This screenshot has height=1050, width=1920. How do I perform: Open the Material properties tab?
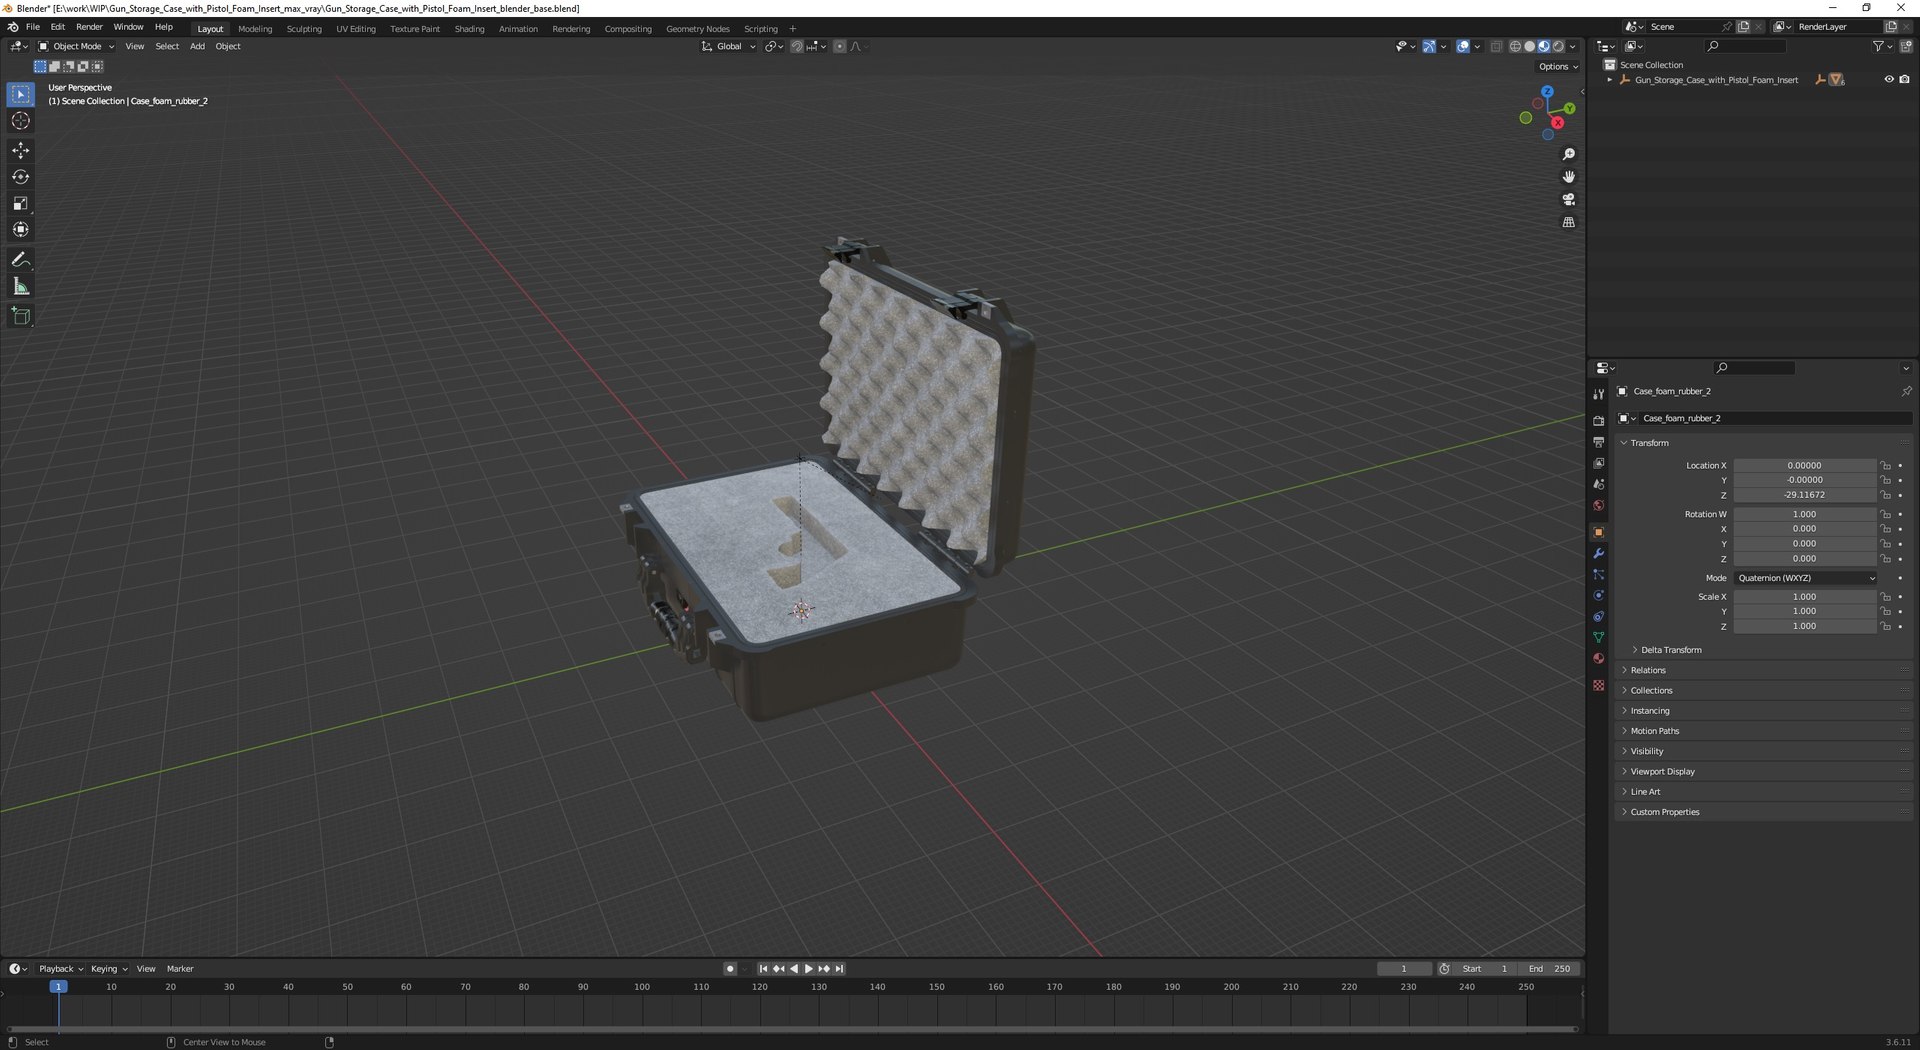[1598, 659]
